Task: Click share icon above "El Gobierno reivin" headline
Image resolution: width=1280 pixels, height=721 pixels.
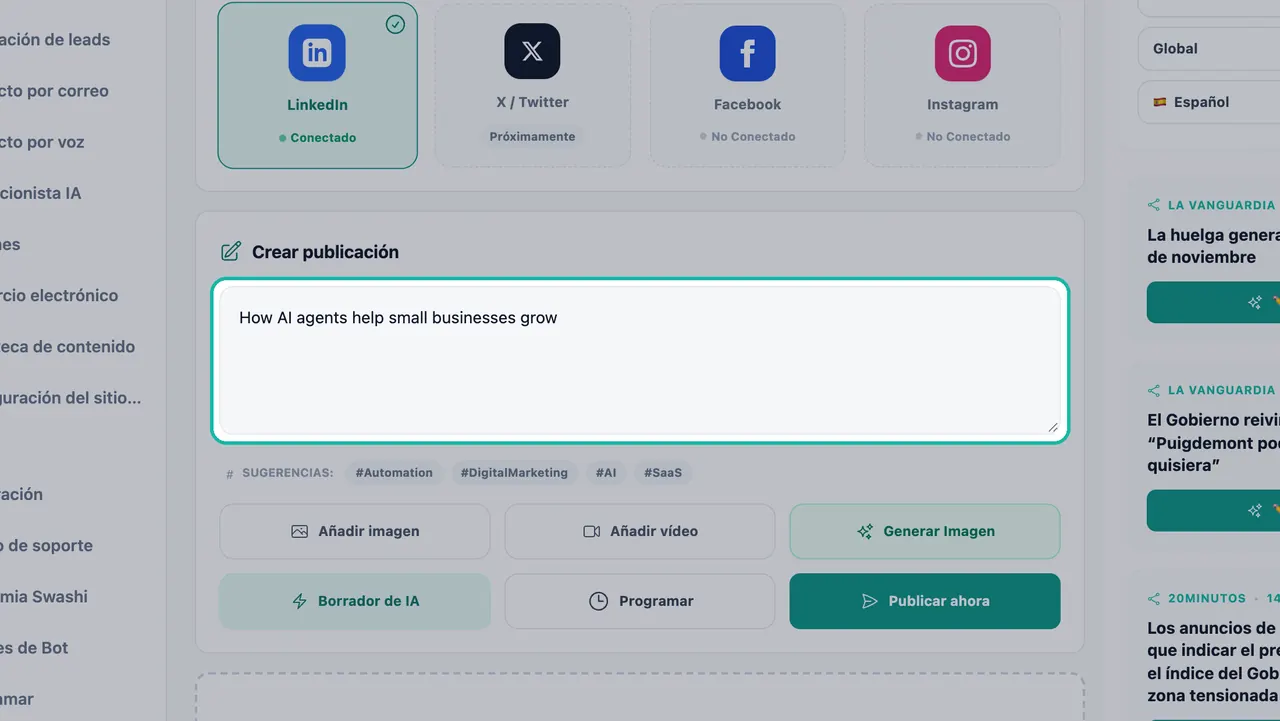Action: (x=1154, y=390)
